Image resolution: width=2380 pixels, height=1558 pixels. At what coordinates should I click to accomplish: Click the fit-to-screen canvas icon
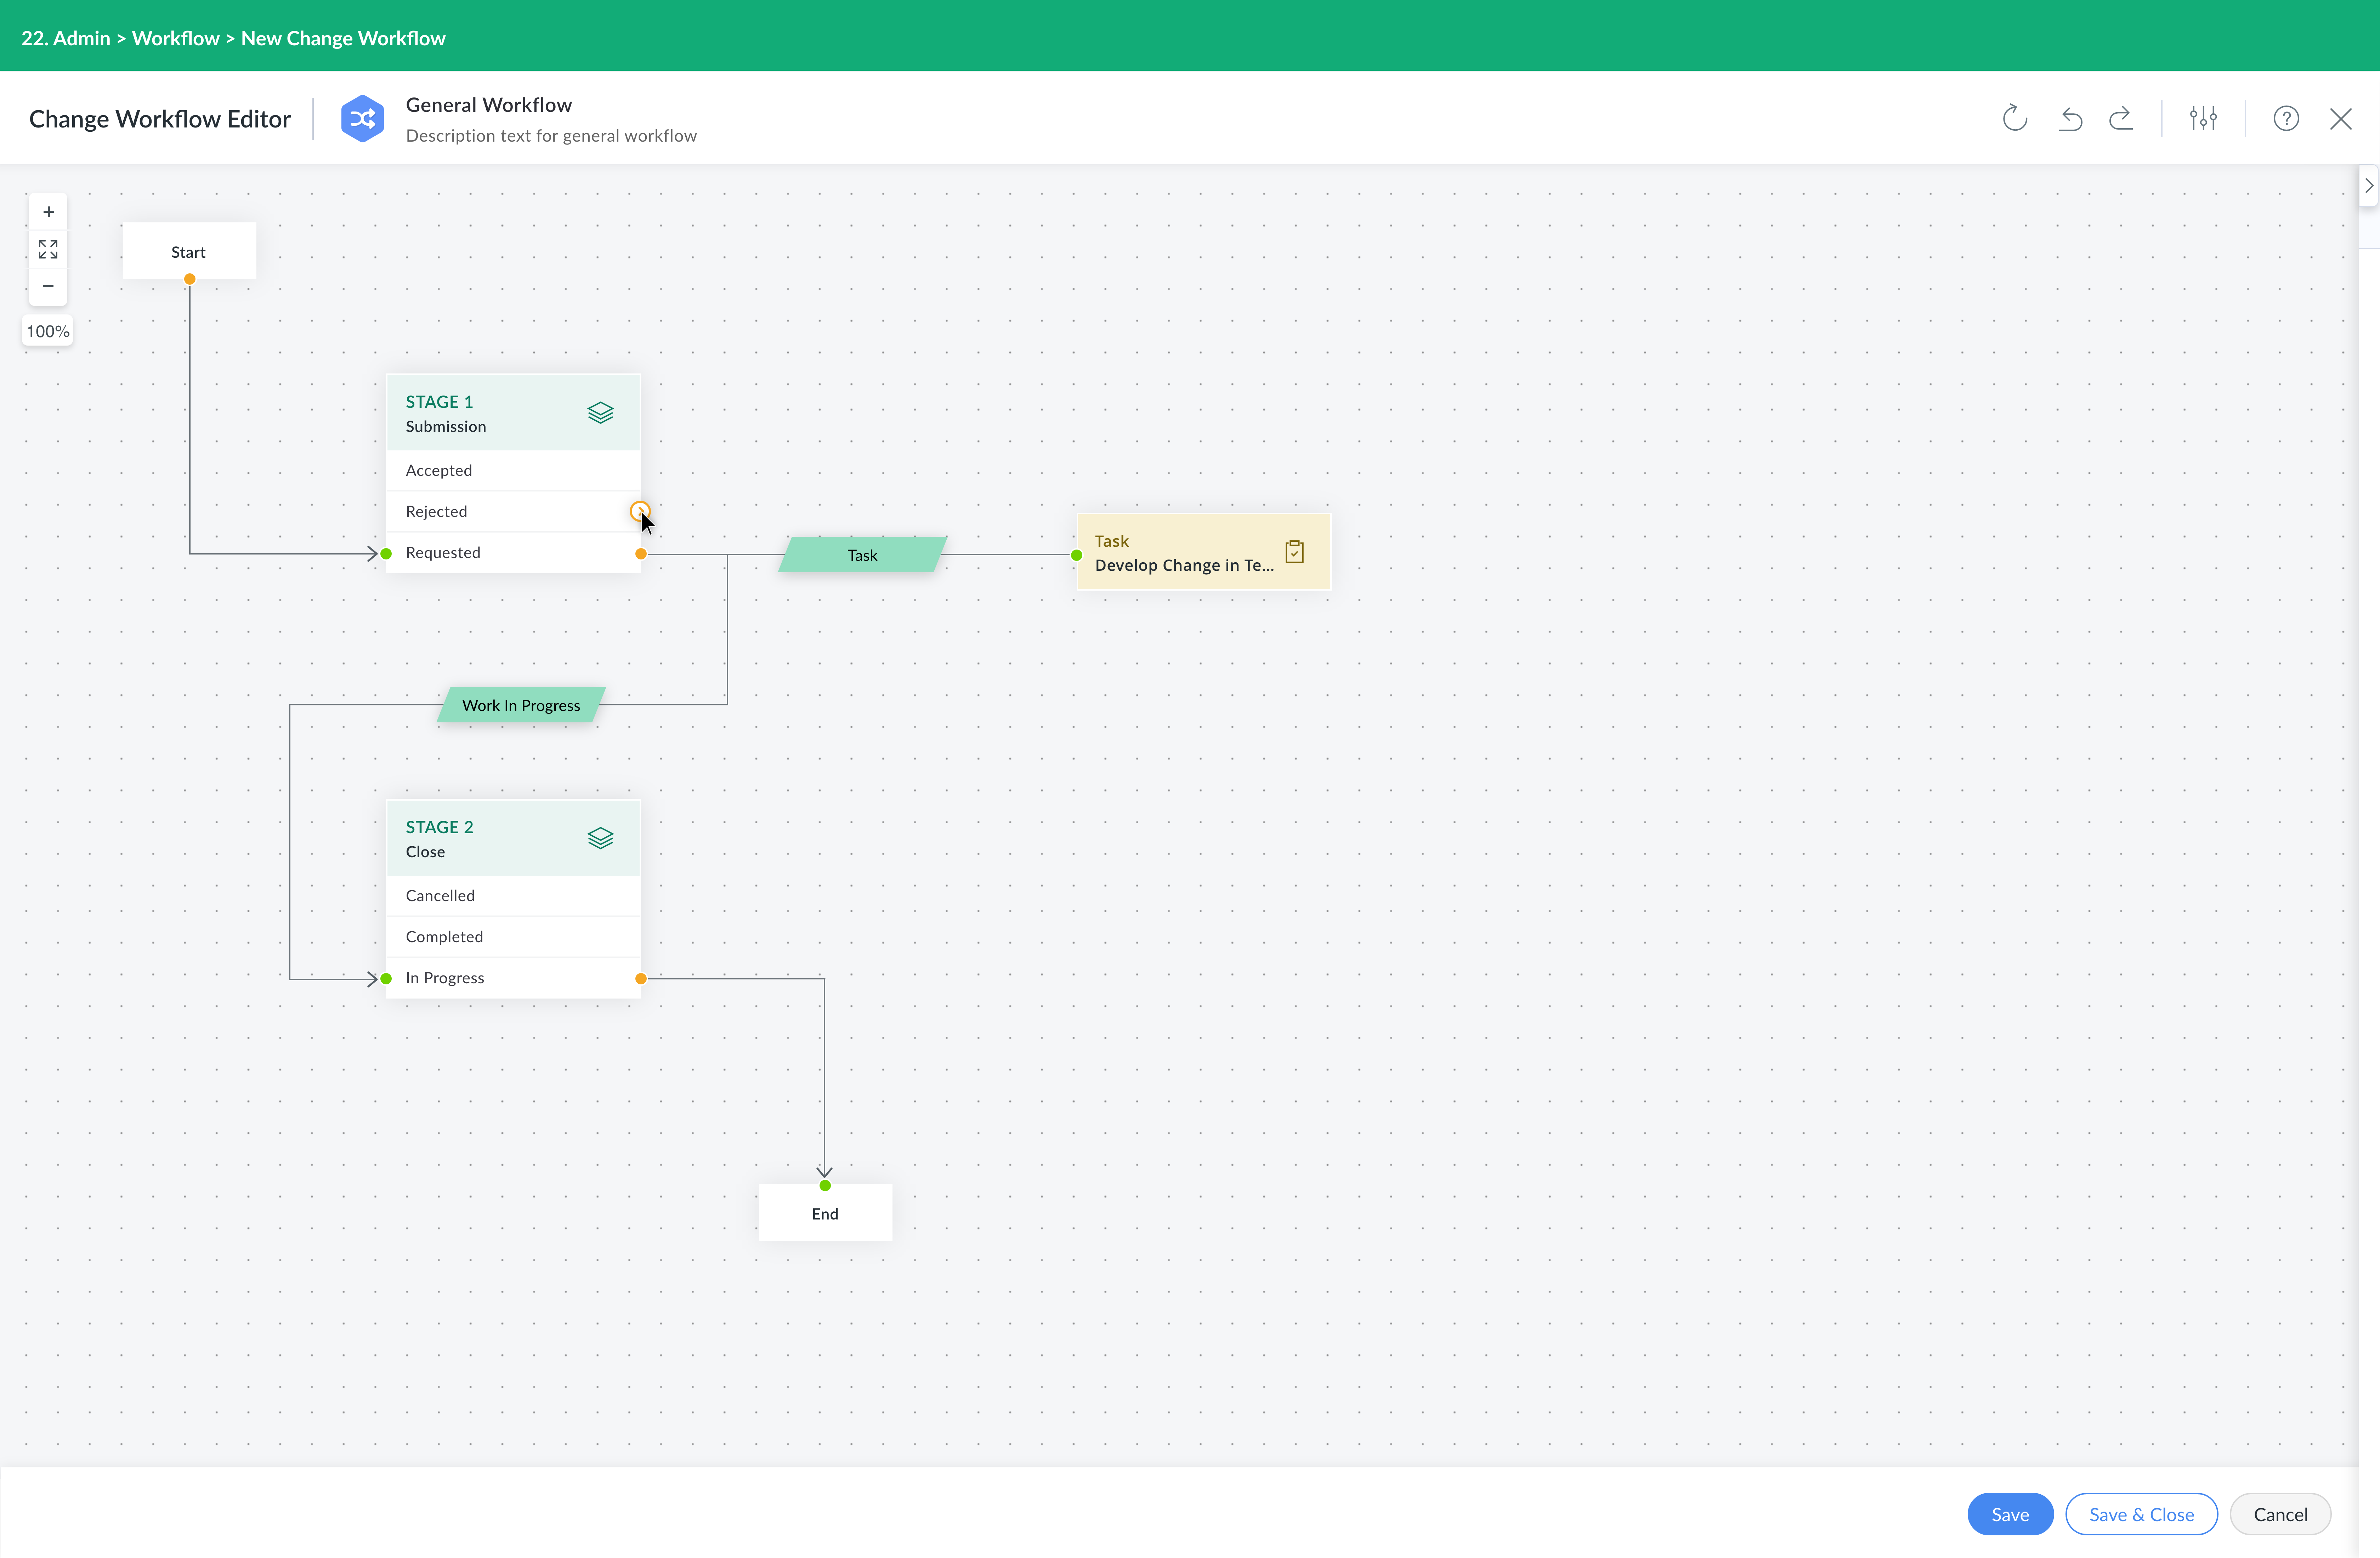(x=48, y=249)
